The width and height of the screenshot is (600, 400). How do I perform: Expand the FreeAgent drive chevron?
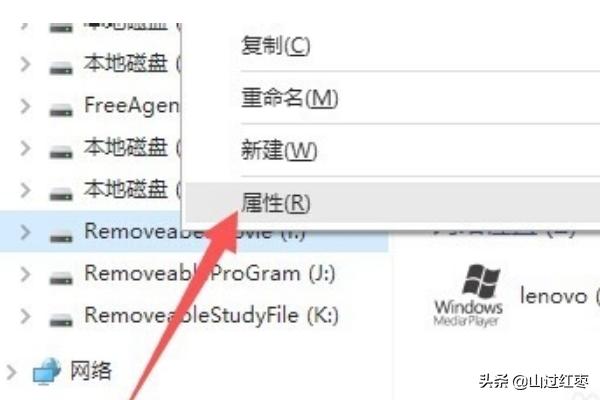(25, 106)
